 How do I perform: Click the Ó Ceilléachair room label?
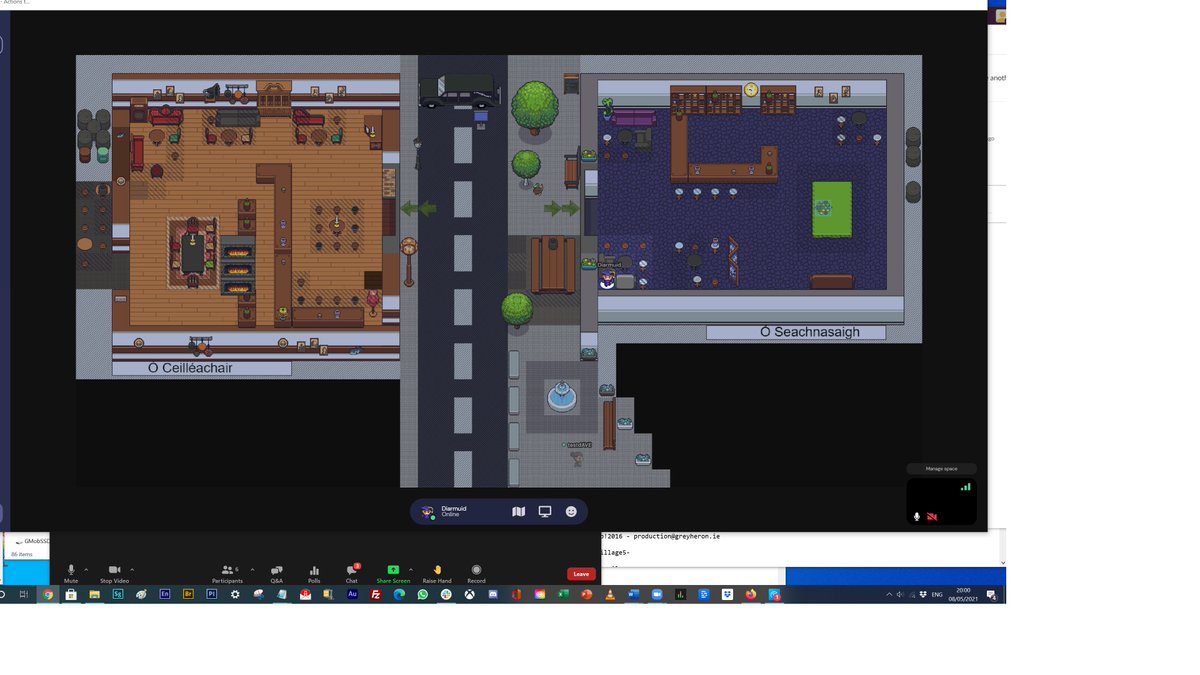tap(203, 368)
